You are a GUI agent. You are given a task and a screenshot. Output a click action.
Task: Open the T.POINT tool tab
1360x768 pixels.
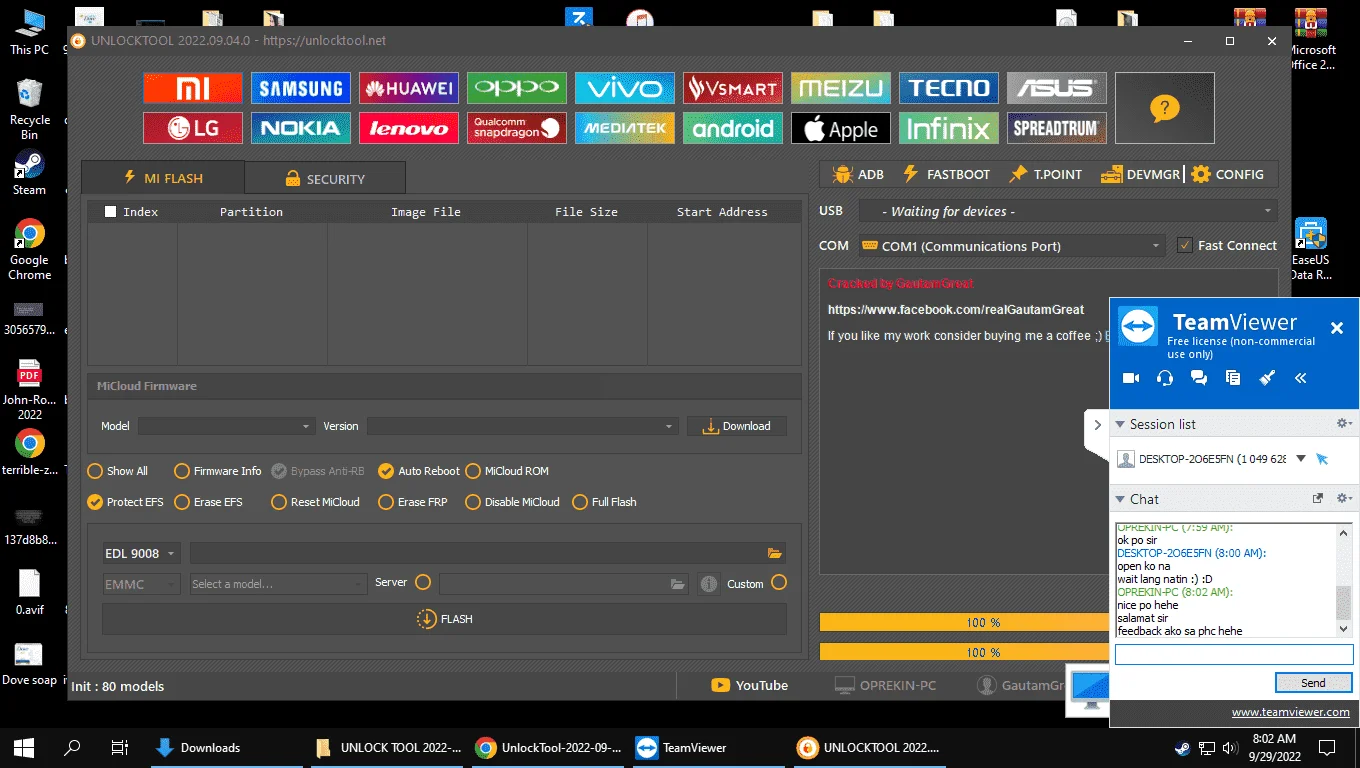coord(1045,174)
